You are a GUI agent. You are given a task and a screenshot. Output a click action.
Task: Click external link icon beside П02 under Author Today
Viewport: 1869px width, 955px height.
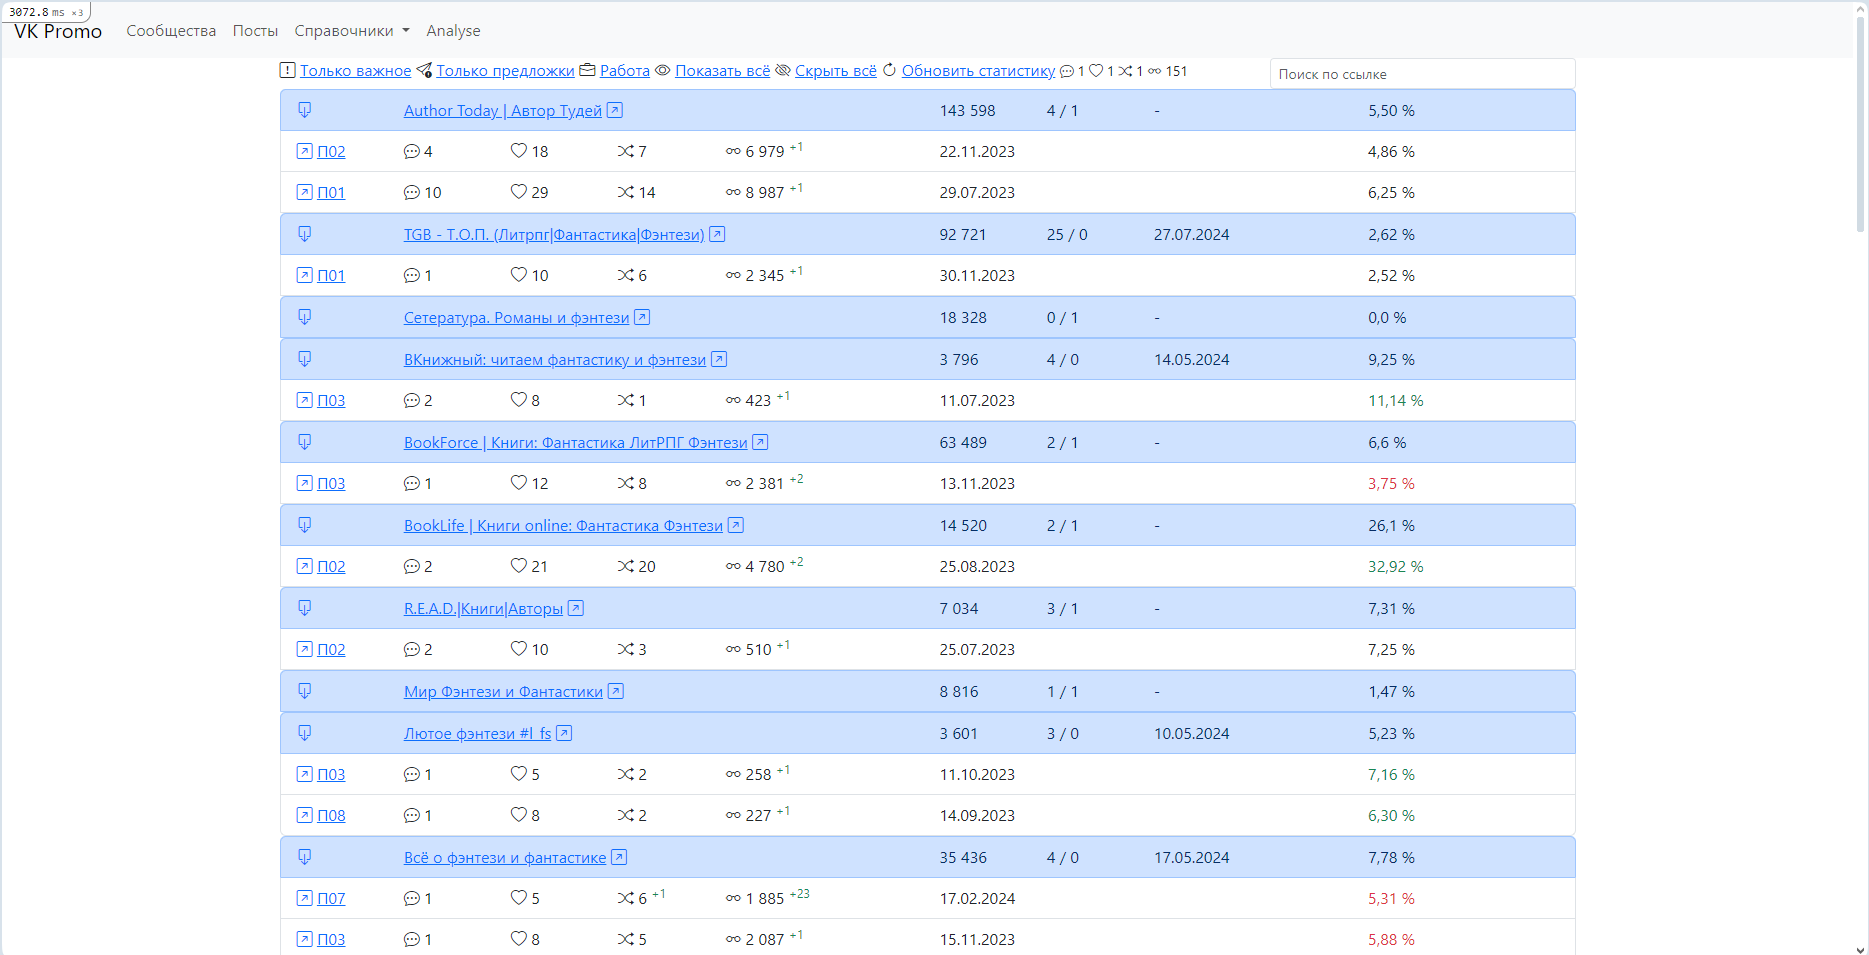pos(305,151)
